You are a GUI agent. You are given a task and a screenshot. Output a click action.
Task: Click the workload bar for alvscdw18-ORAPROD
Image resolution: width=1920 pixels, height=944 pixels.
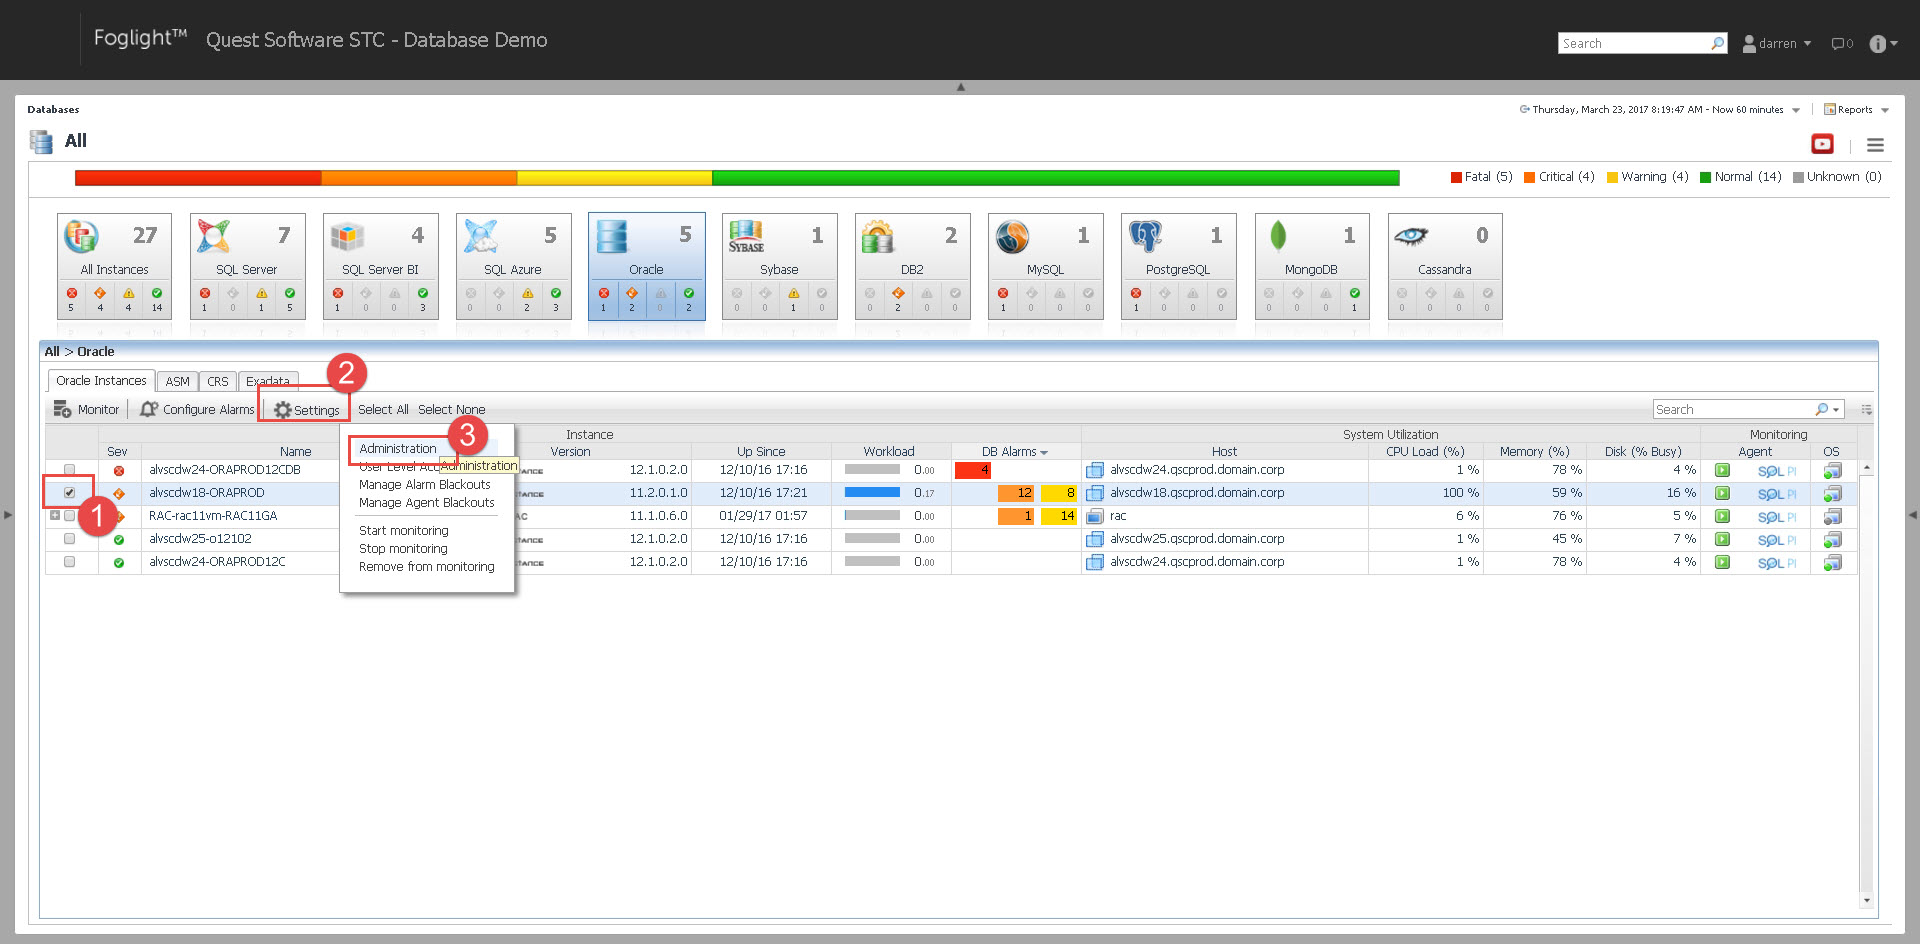872,492
